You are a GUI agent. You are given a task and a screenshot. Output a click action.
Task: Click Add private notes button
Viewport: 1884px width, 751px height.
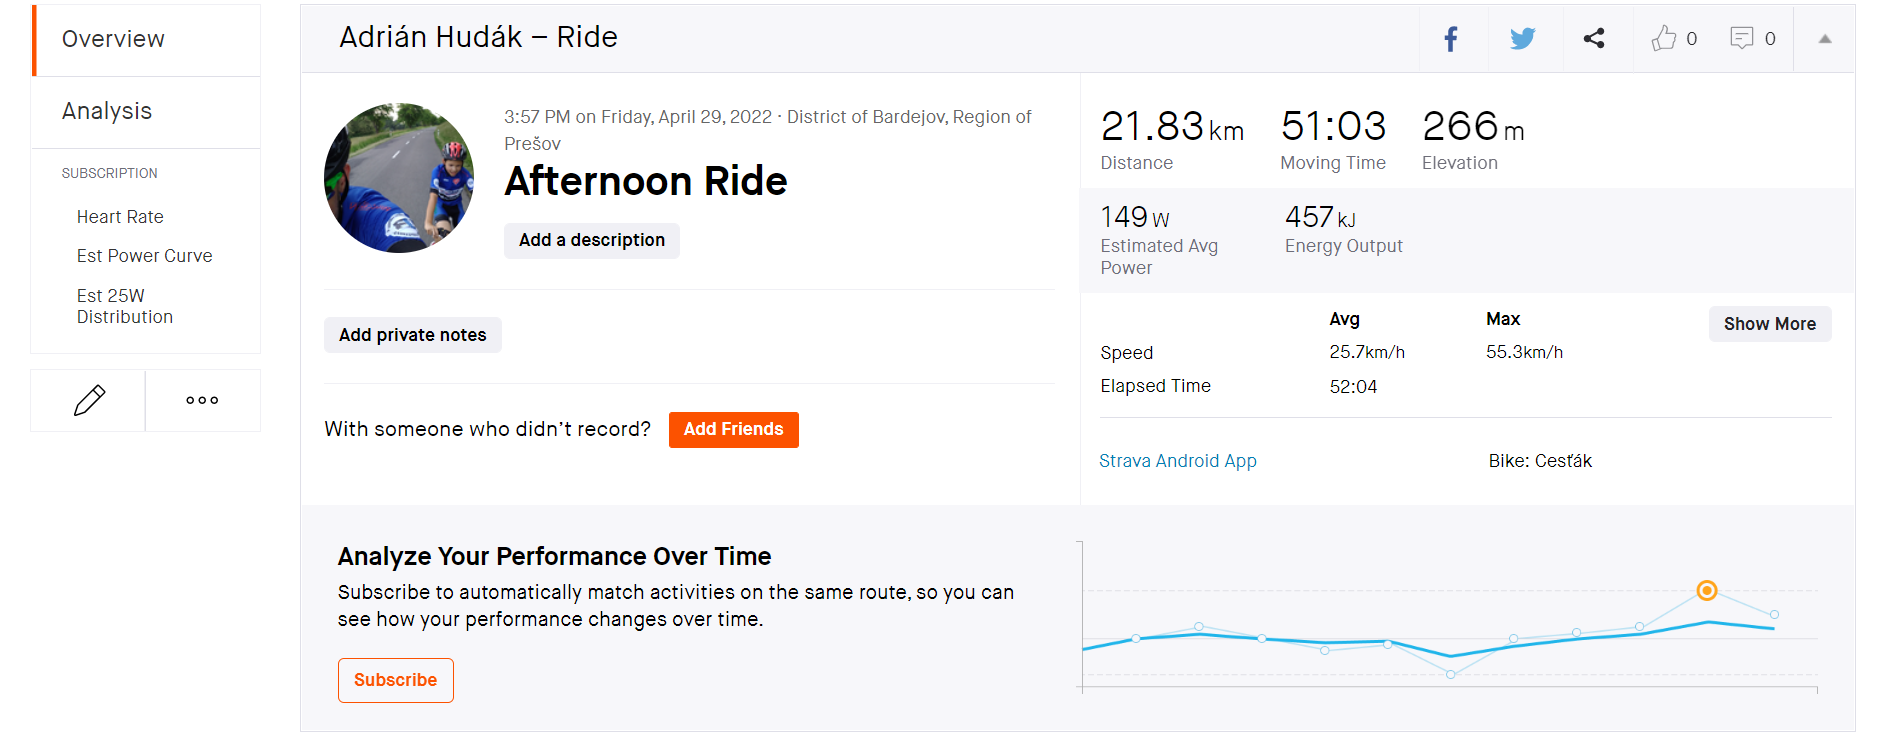(412, 335)
